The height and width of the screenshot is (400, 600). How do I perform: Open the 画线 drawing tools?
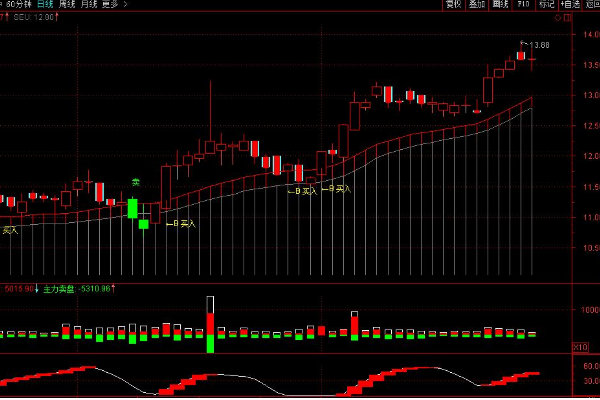(x=501, y=5)
